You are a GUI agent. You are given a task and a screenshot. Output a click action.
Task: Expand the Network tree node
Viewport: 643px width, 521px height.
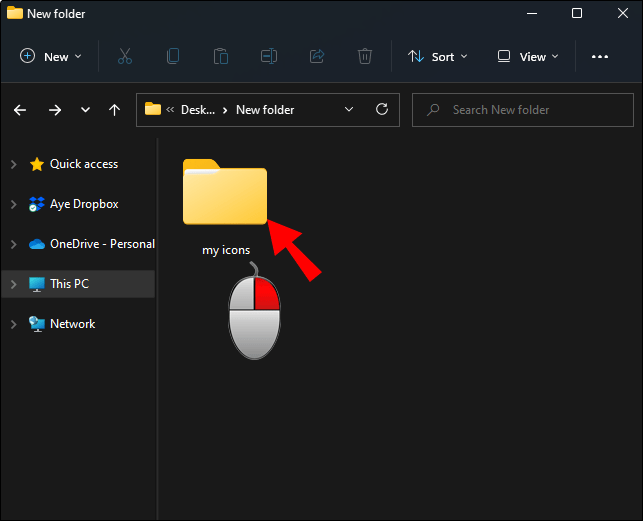tap(13, 324)
